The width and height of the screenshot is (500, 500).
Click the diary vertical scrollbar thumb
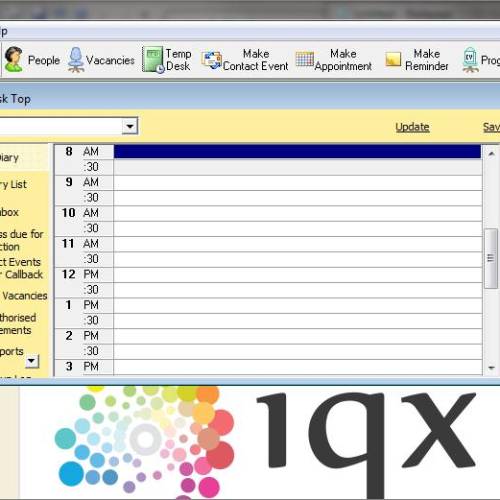pos(491,258)
